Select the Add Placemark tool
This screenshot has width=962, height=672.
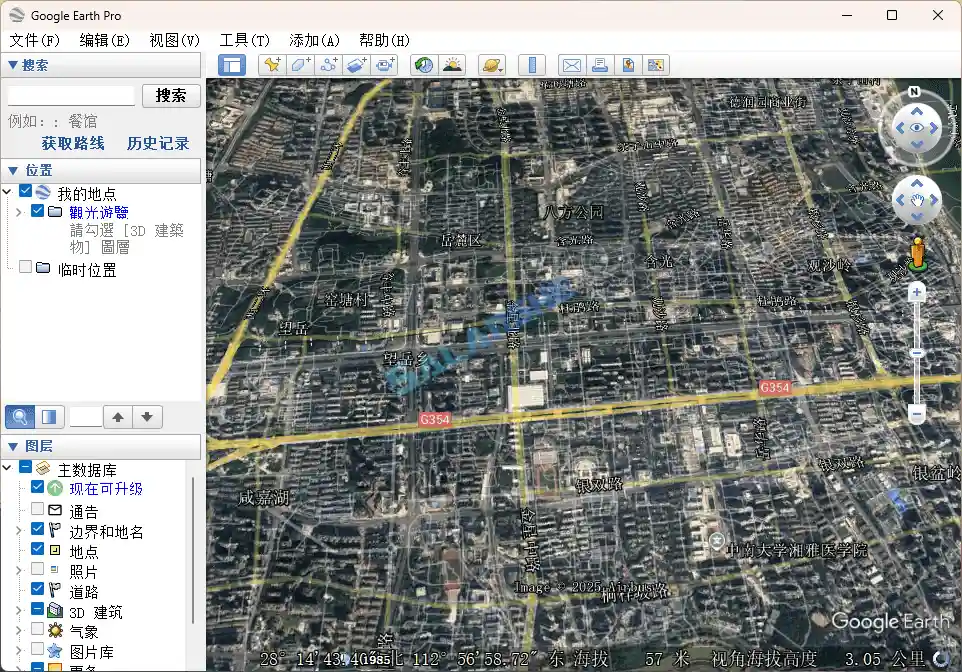pos(271,64)
